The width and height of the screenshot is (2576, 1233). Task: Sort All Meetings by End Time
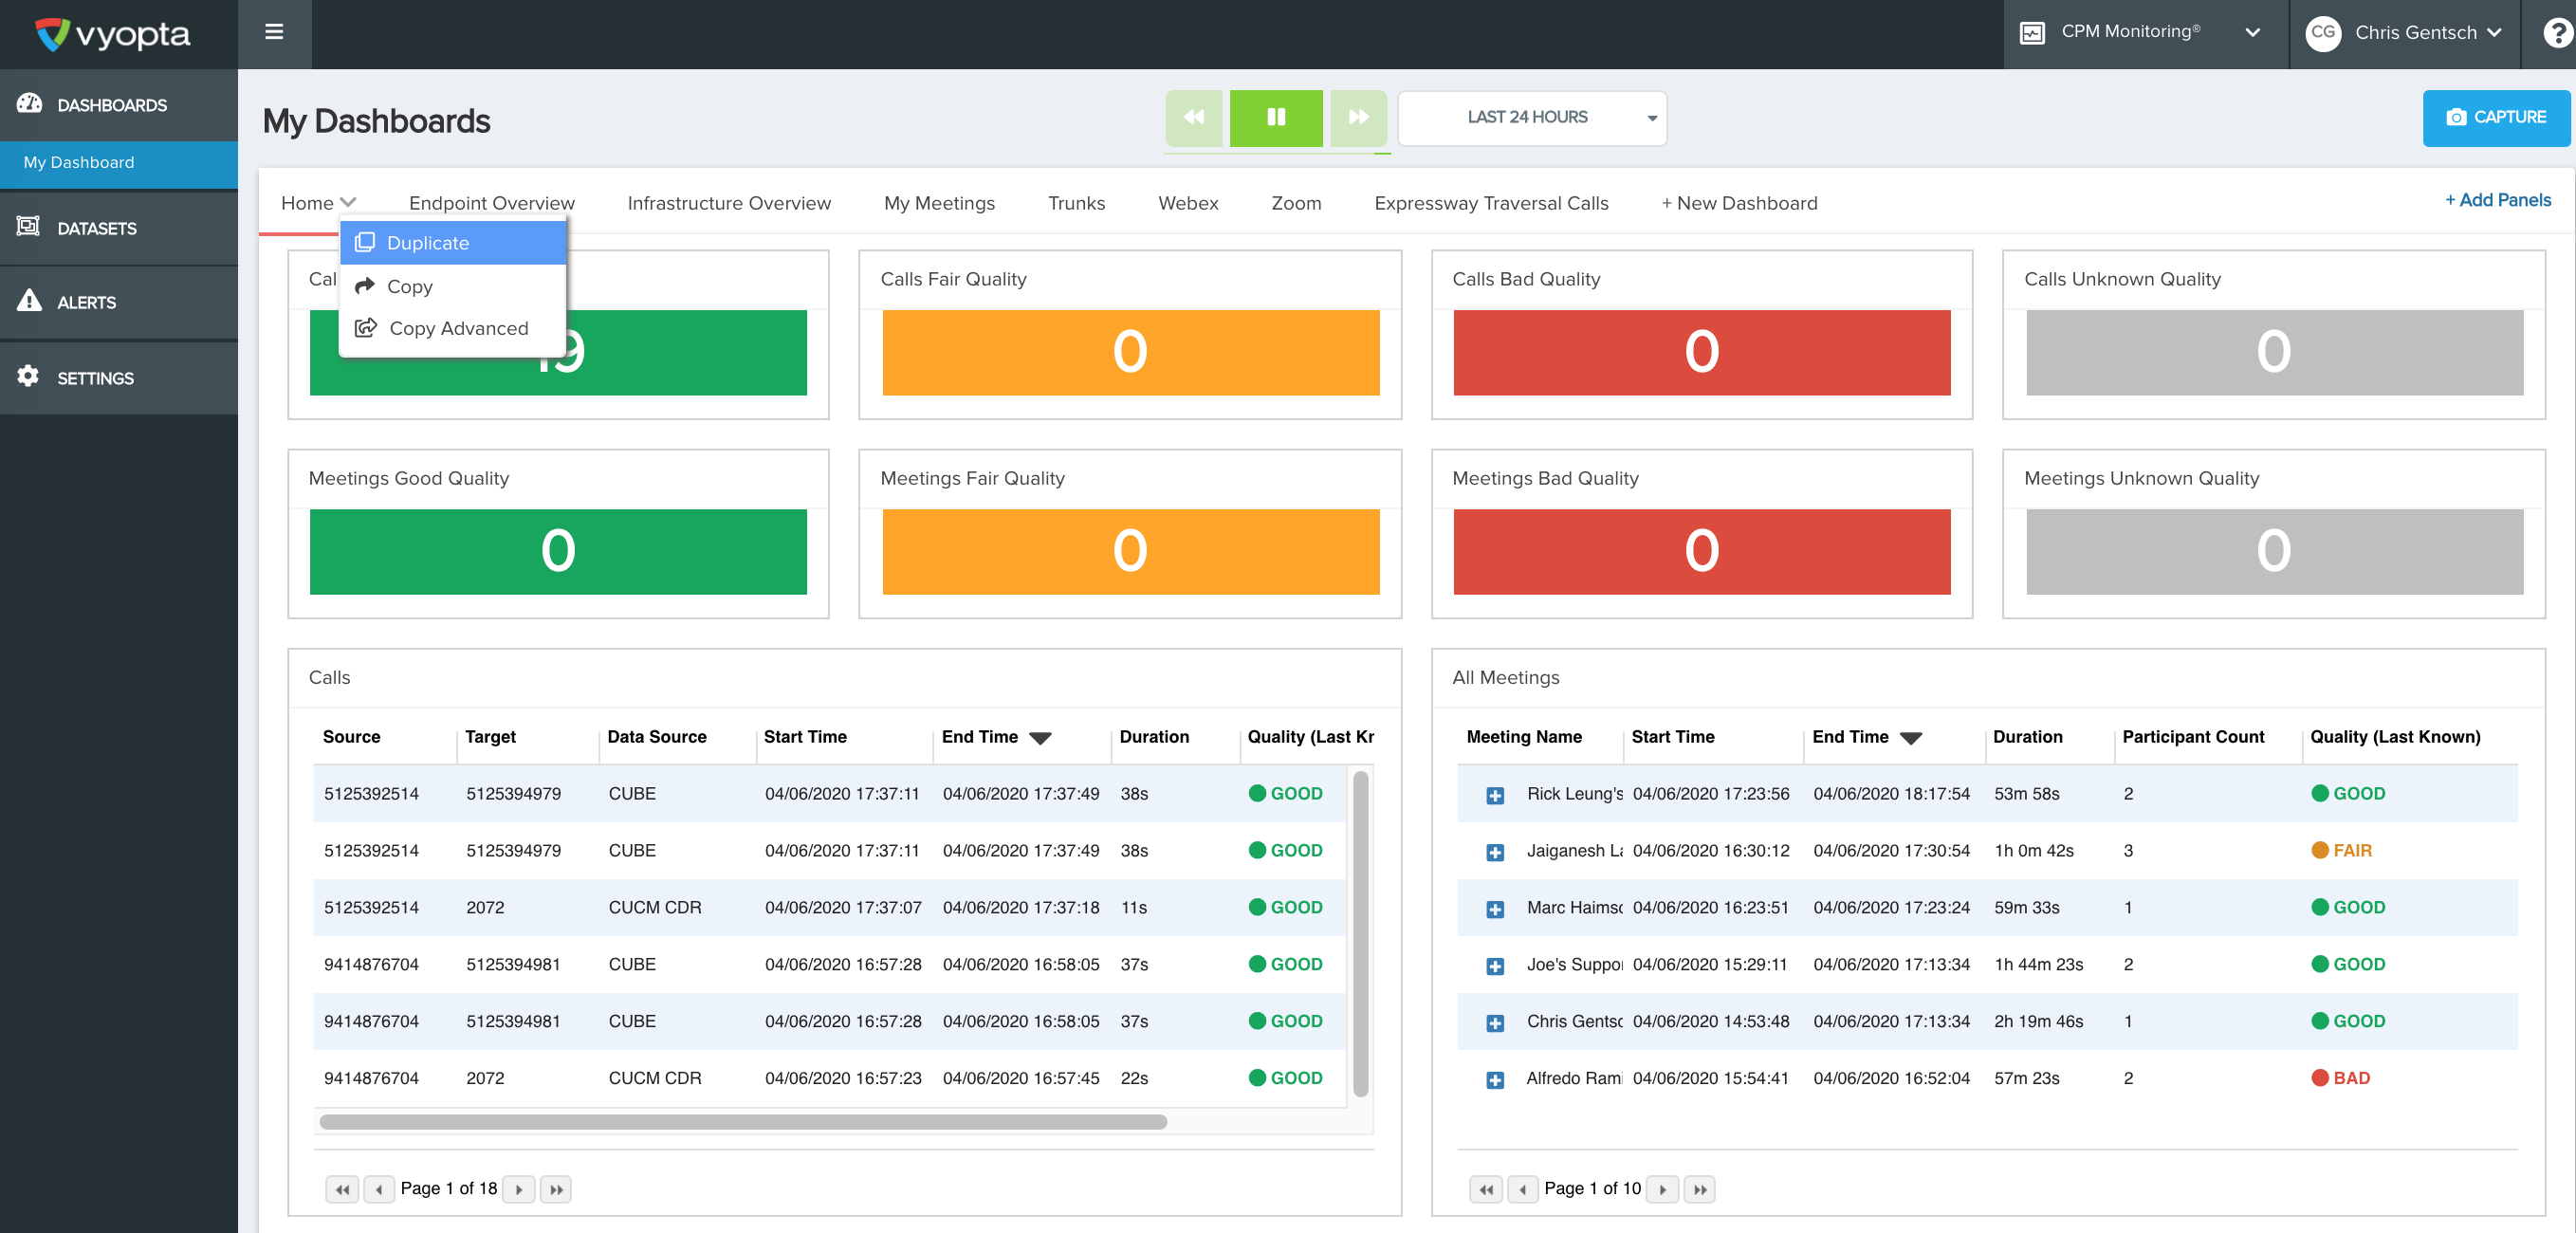(1866, 737)
